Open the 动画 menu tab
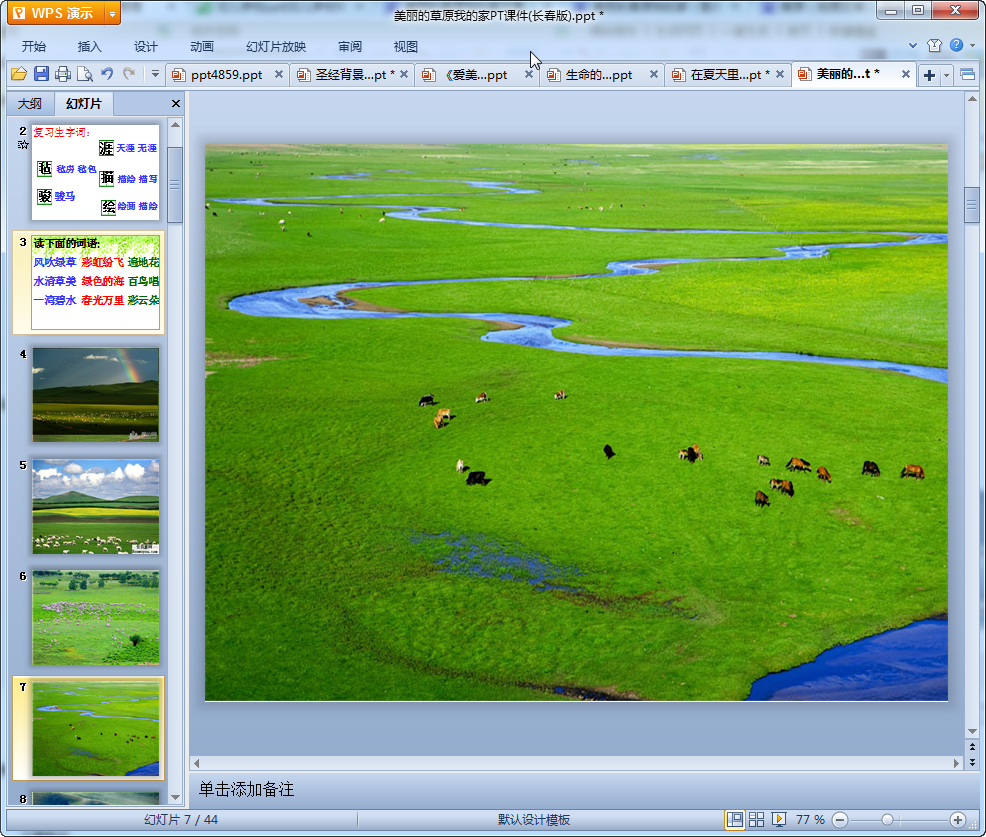 tap(202, 47)
